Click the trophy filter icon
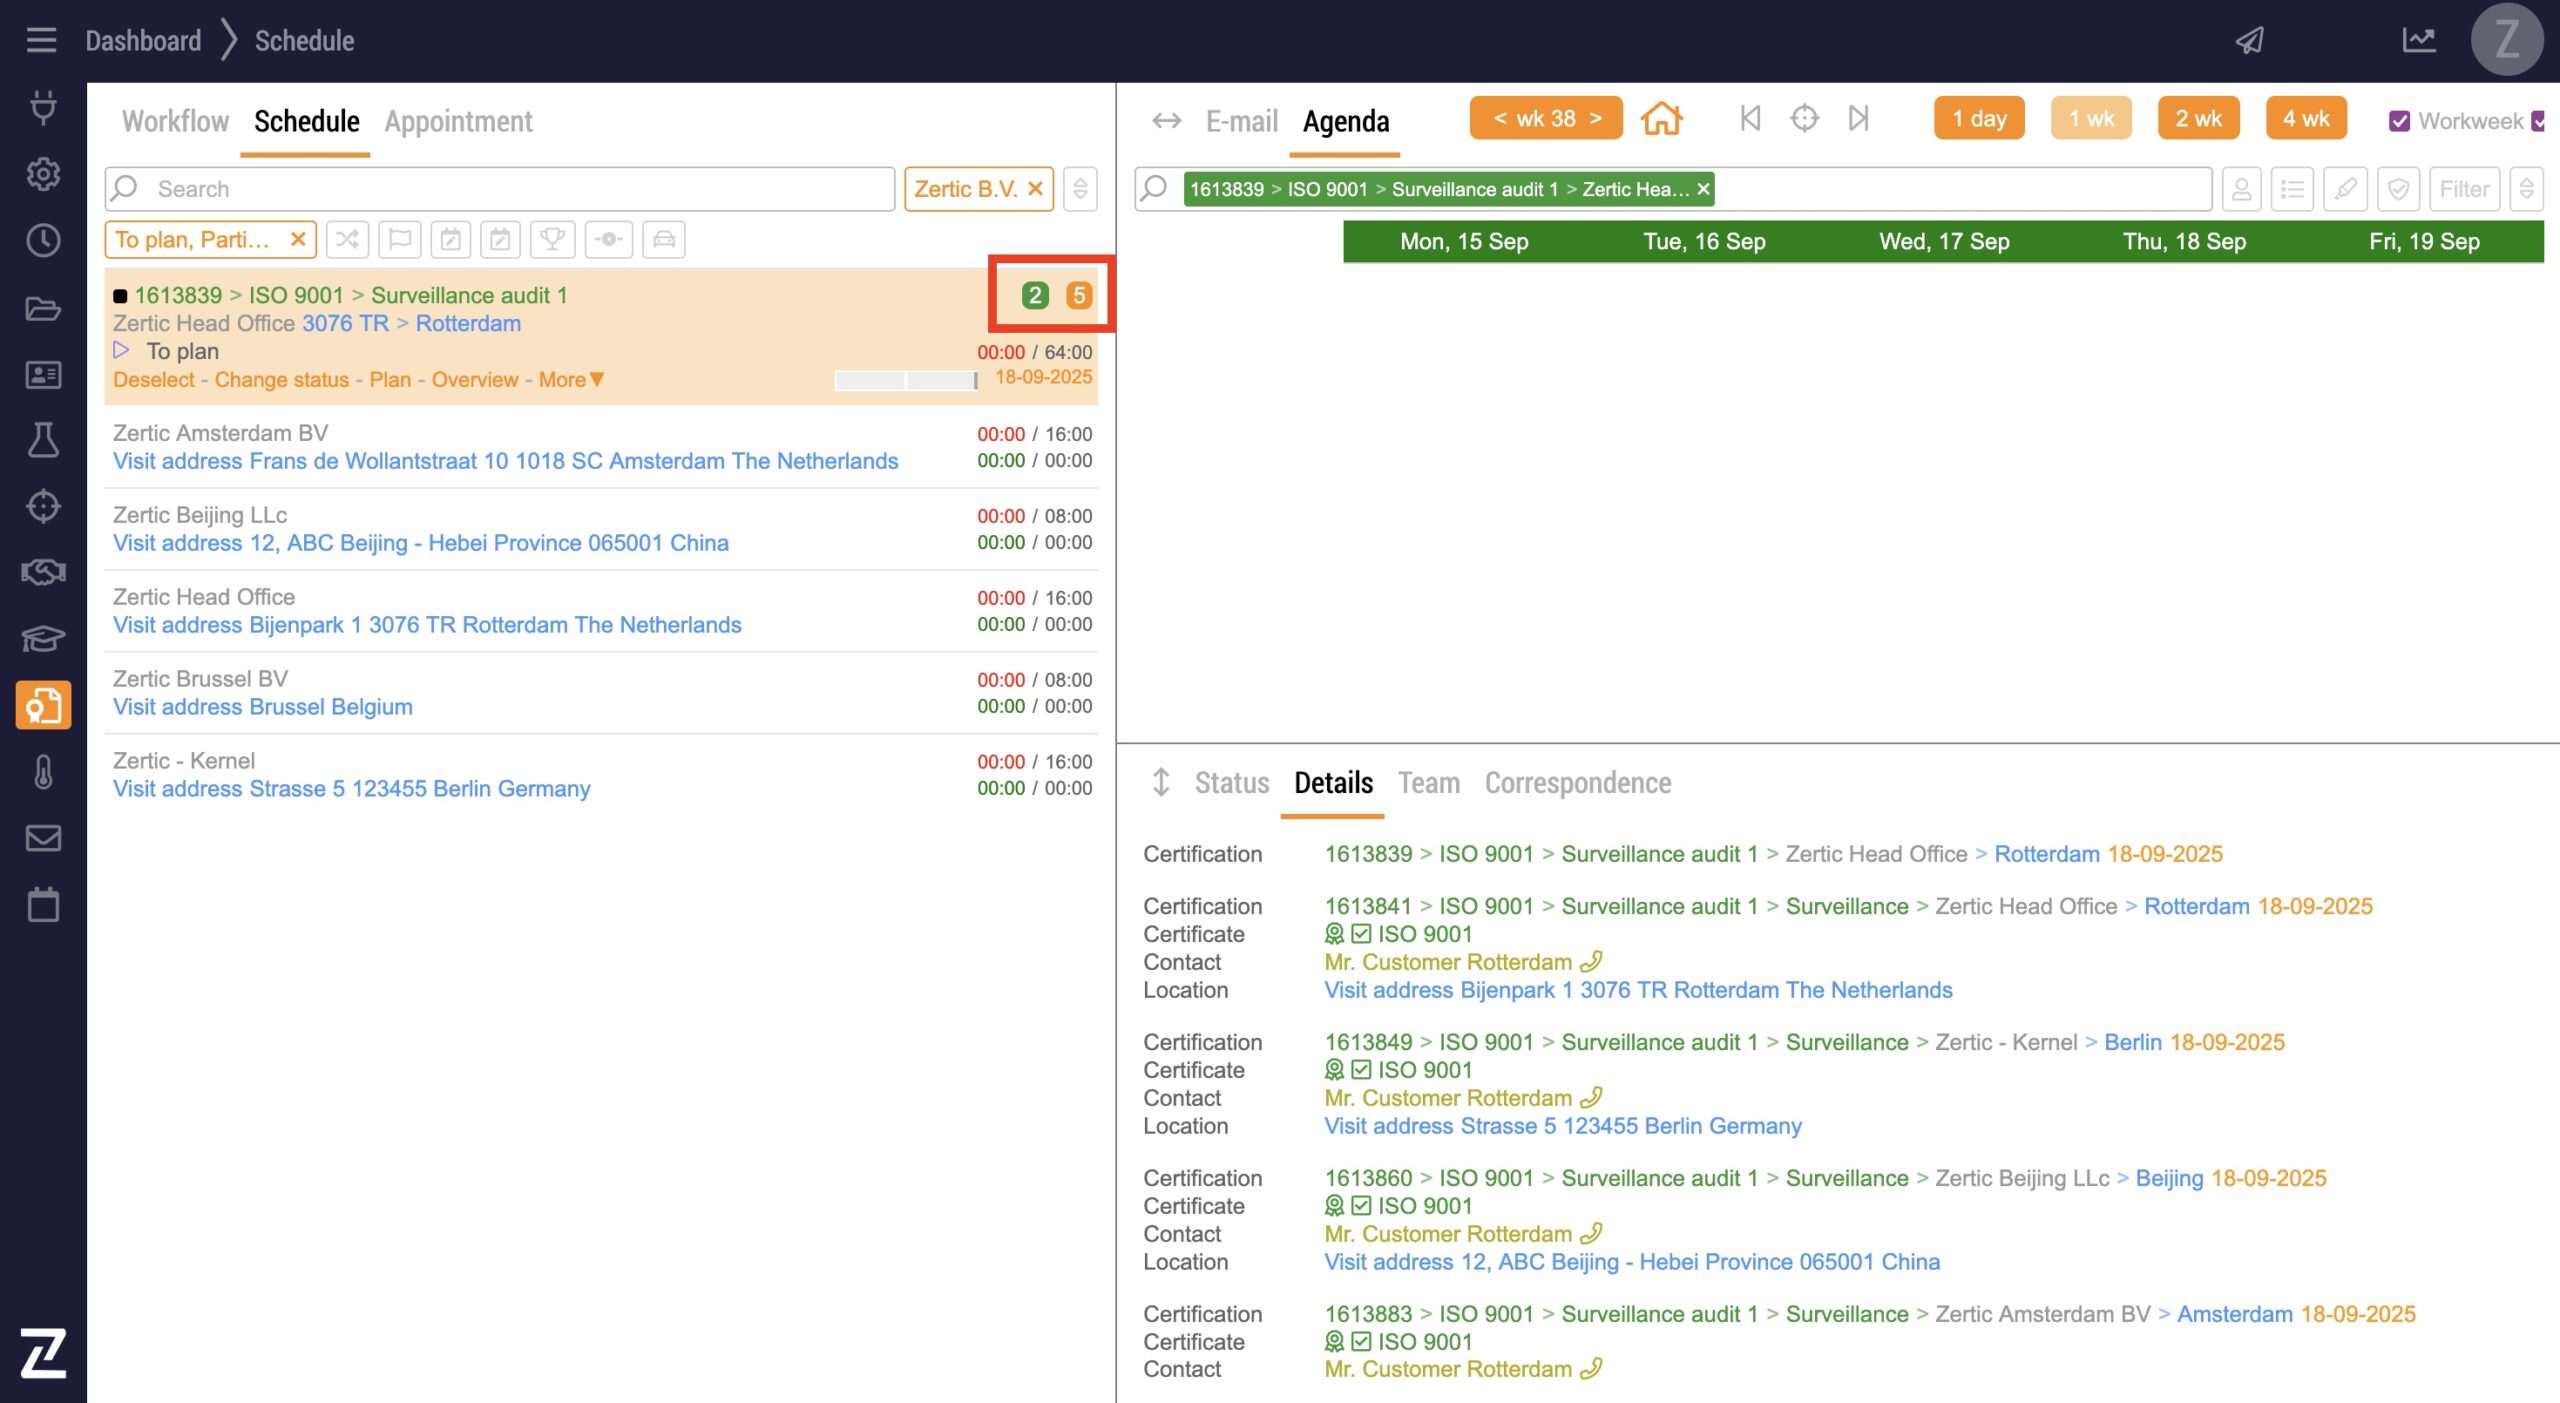2560x1403 pixels. 552,240
